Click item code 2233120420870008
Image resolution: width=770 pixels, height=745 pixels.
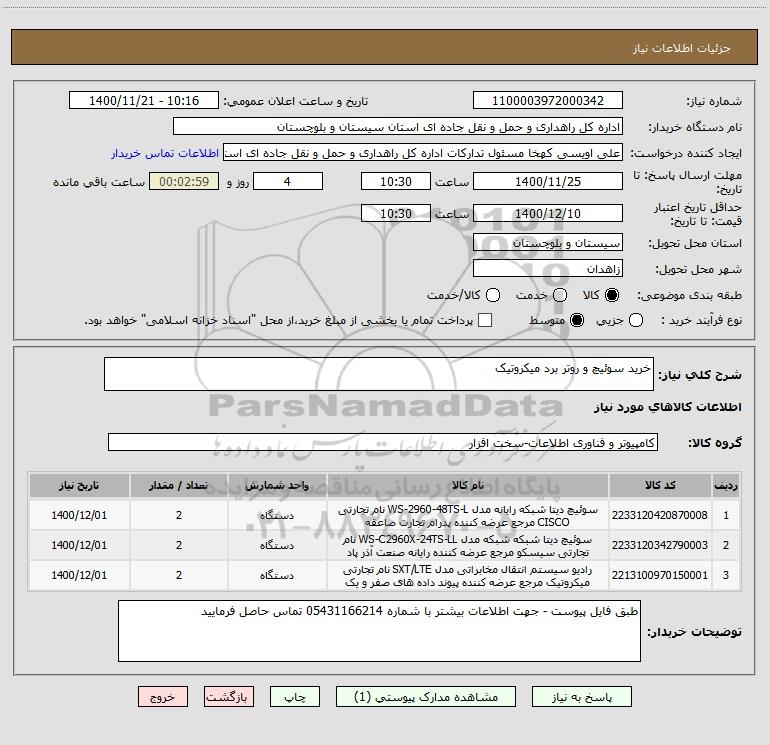(660, 515)
